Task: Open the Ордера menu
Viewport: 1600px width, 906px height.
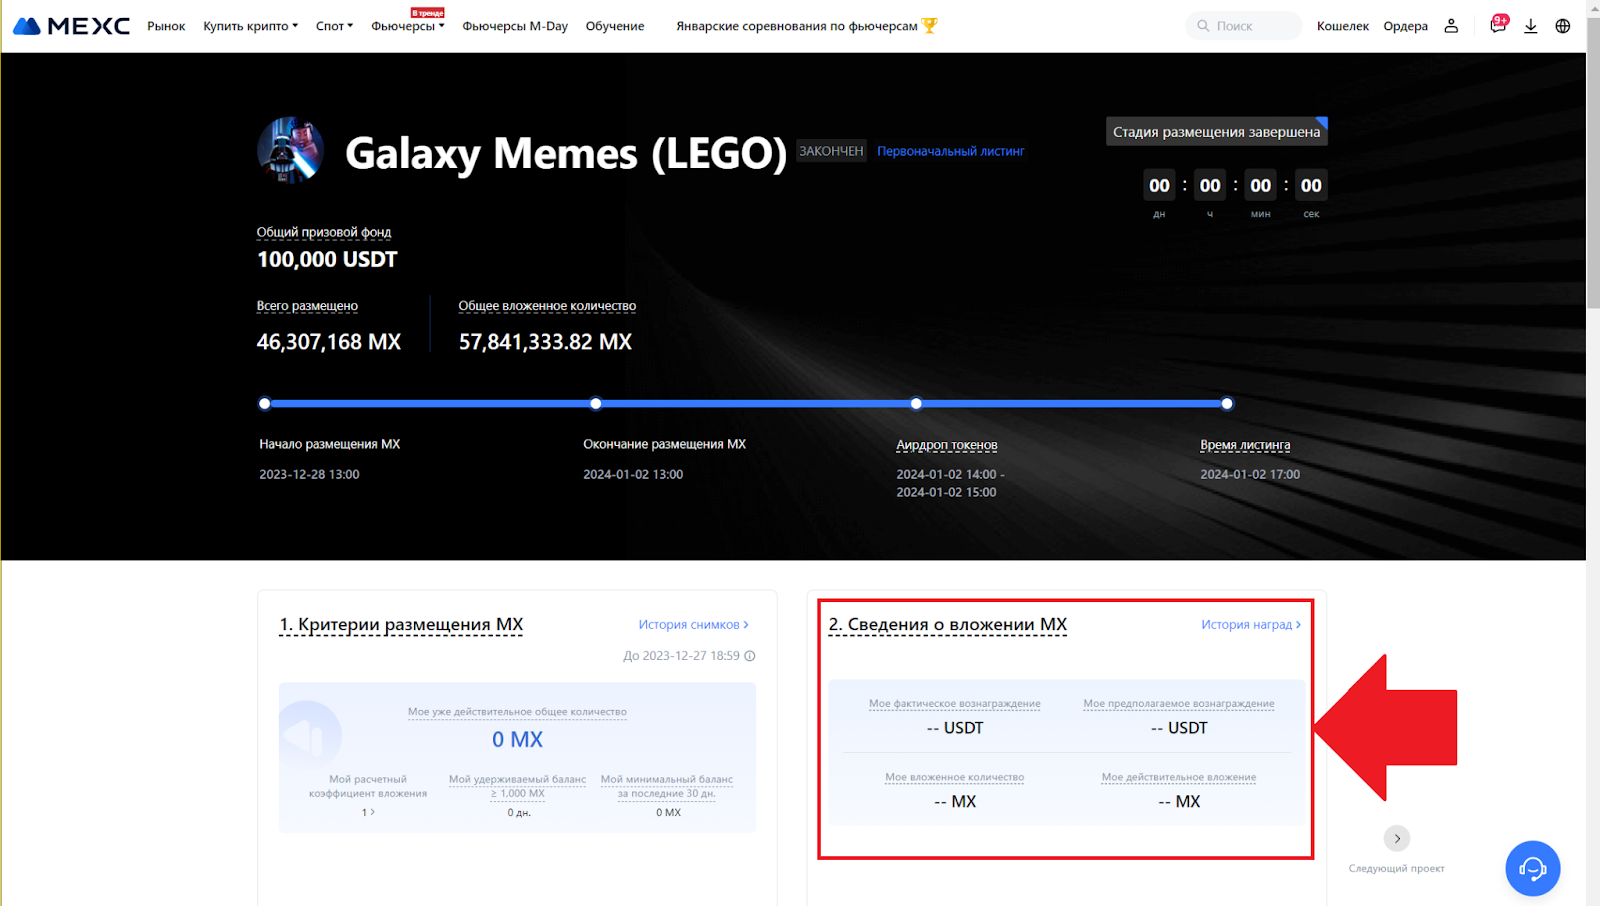Action: pos(1406,26)
